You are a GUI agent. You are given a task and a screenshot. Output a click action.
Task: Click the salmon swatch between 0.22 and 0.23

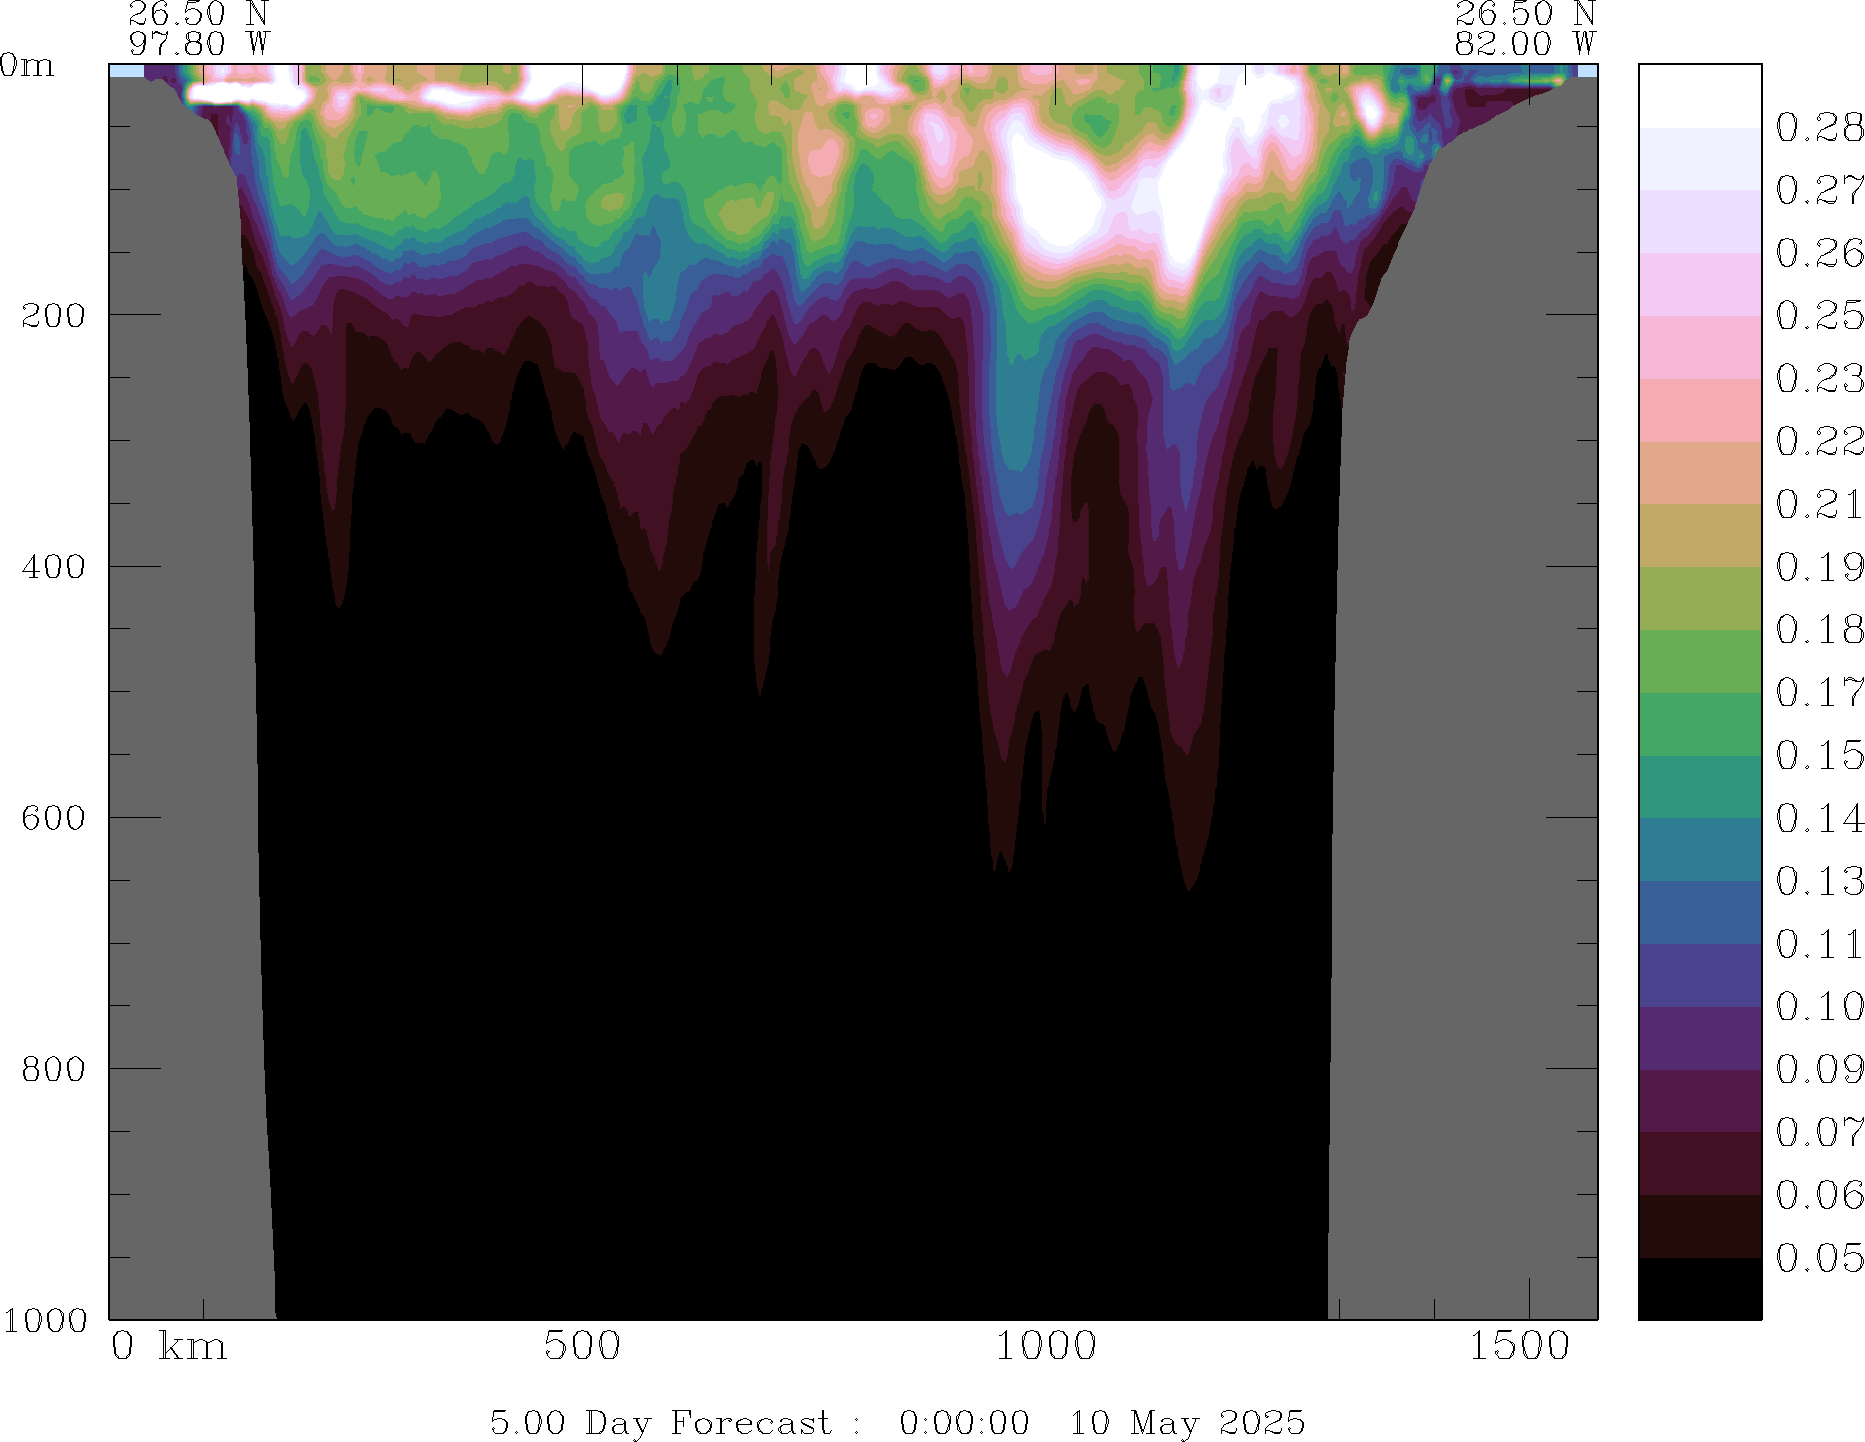click(1699, 410)
